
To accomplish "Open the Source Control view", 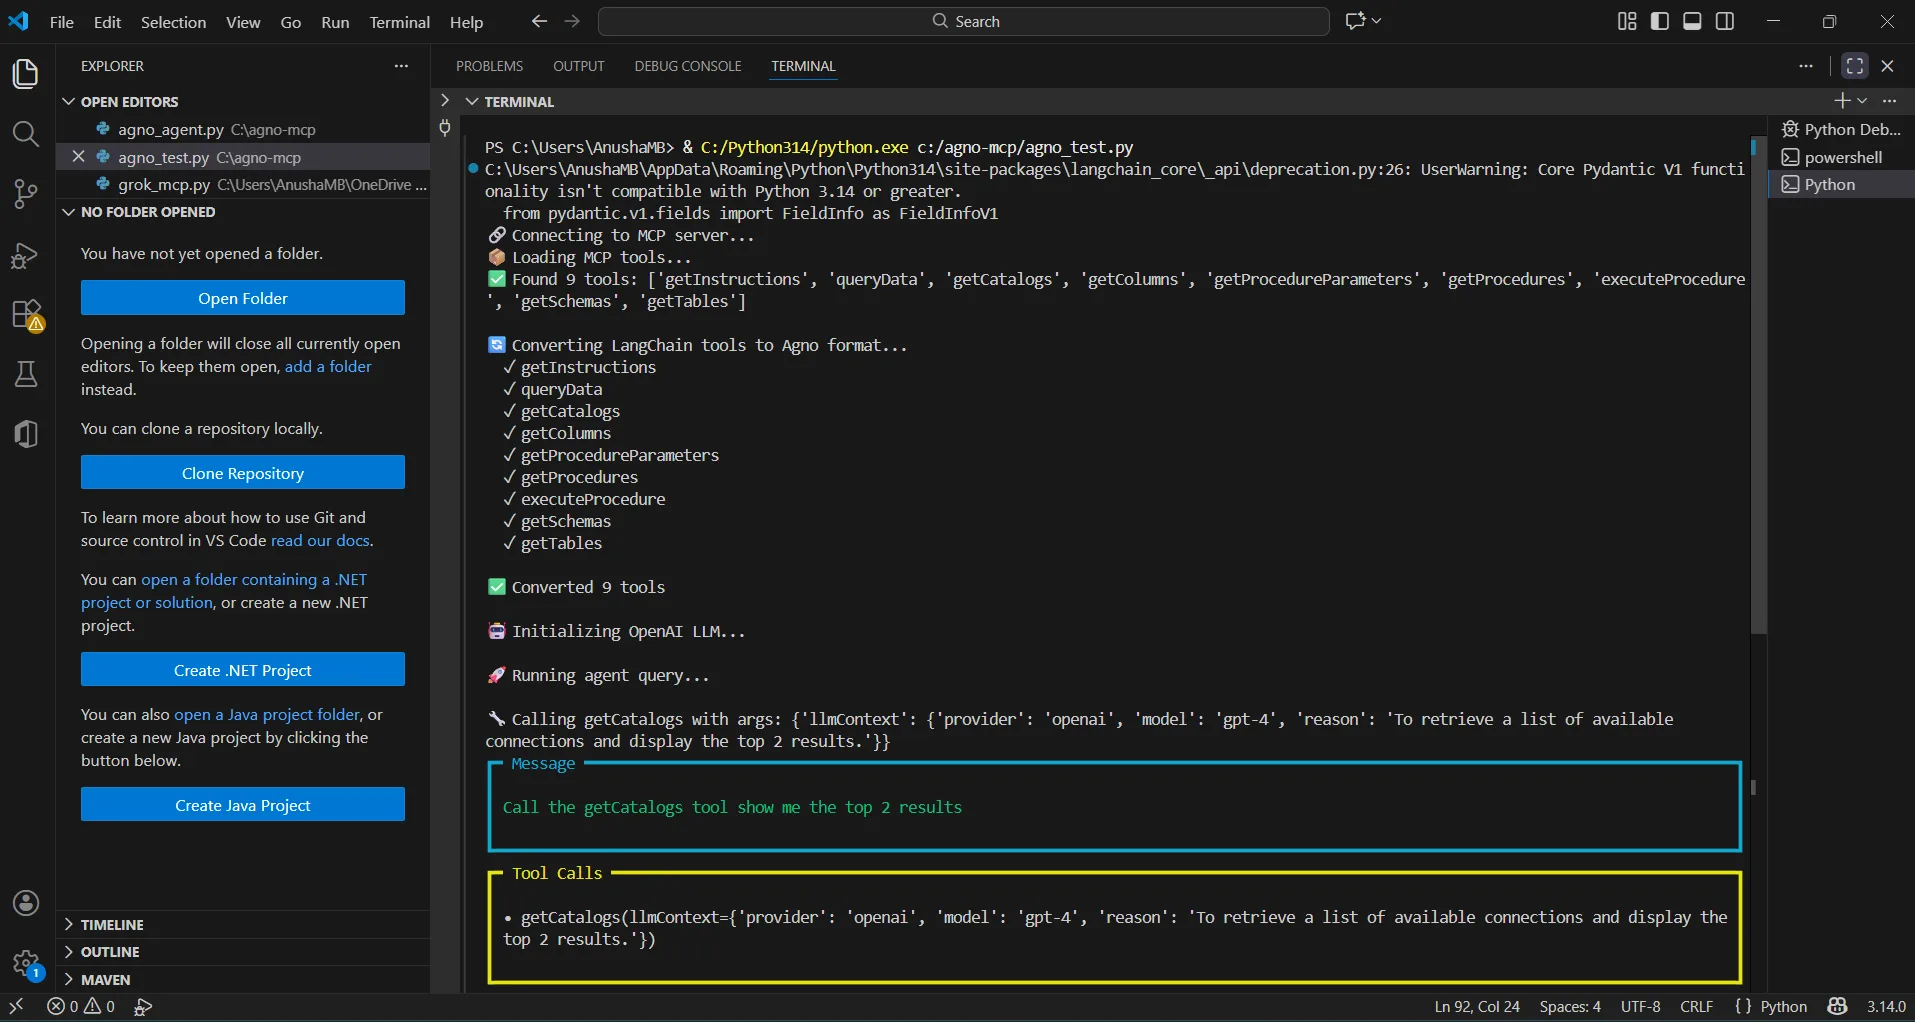I will point(26,194).
